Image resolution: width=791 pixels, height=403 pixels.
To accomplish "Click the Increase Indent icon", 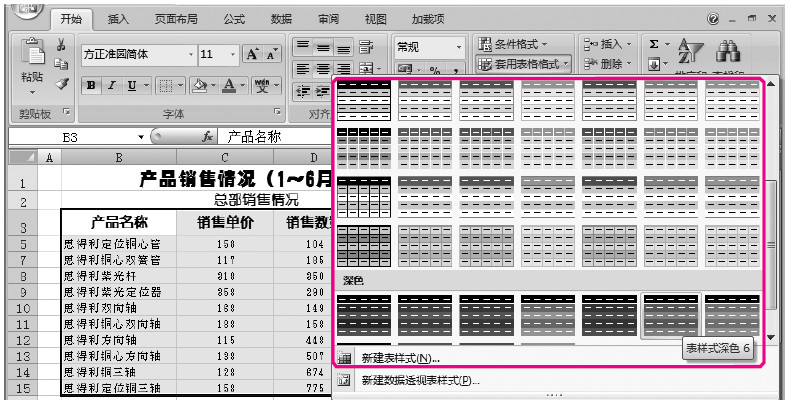I will click(x=323, y=91).
